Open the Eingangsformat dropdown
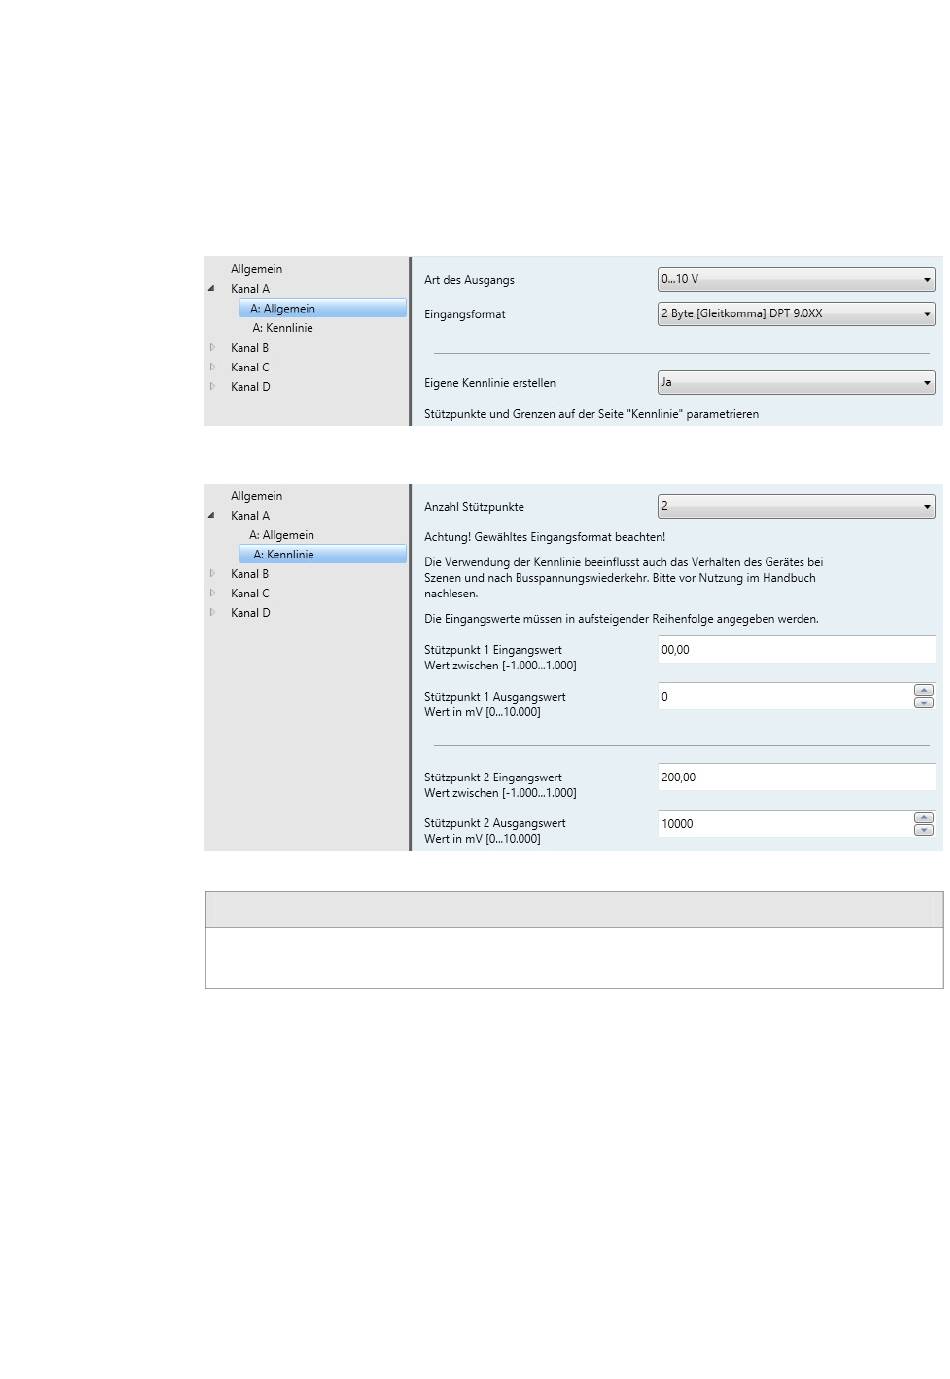The width and height of the screenshot is (950, 1379). coord(796,314)
